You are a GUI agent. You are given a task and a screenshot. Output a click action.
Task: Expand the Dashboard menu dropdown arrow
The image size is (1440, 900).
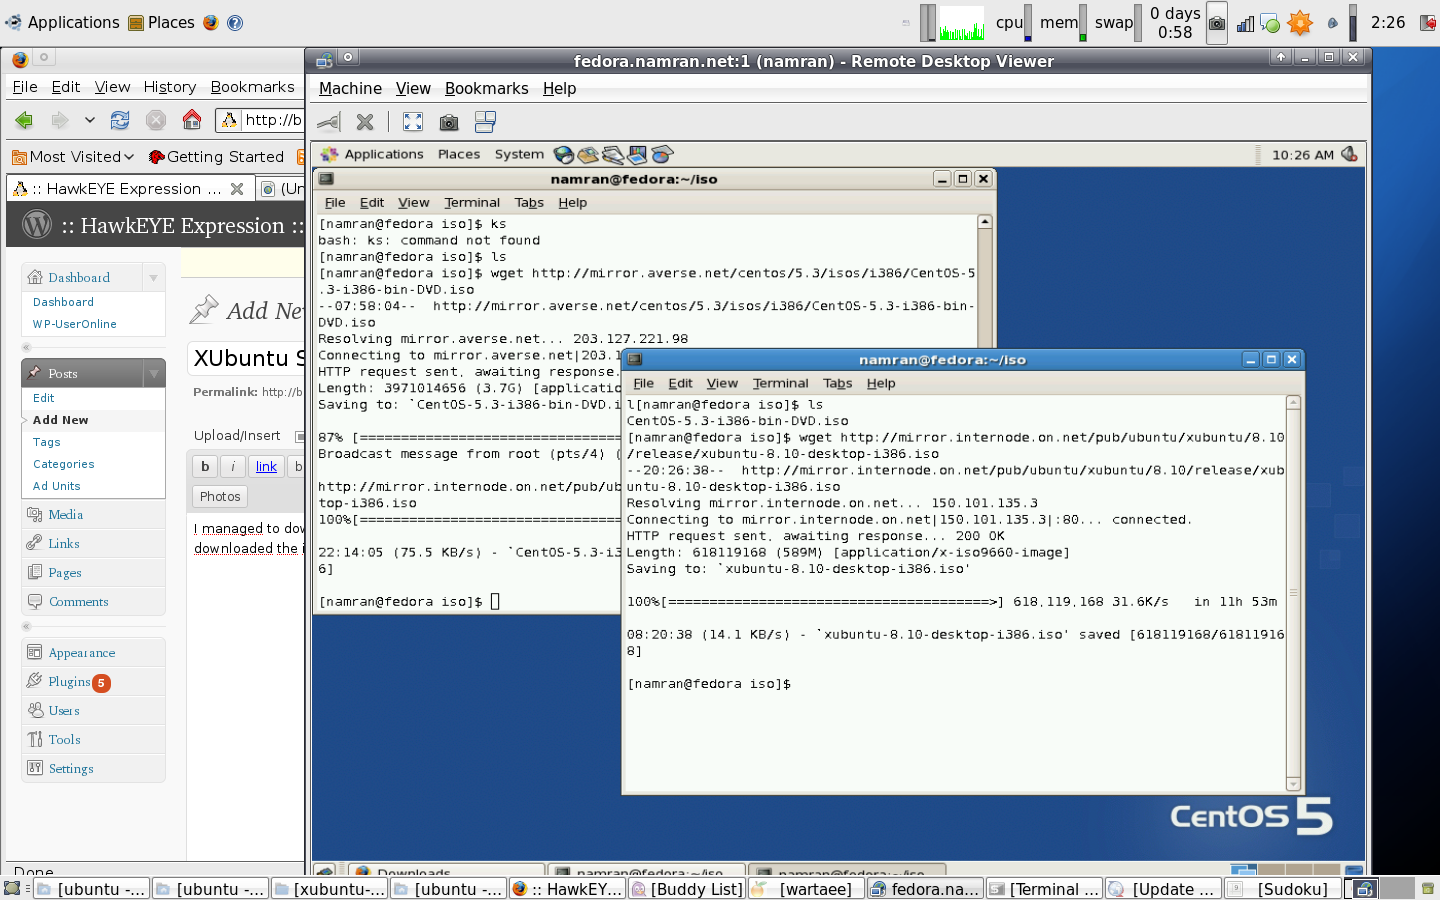pyautogui.click(x=153, y=278)
